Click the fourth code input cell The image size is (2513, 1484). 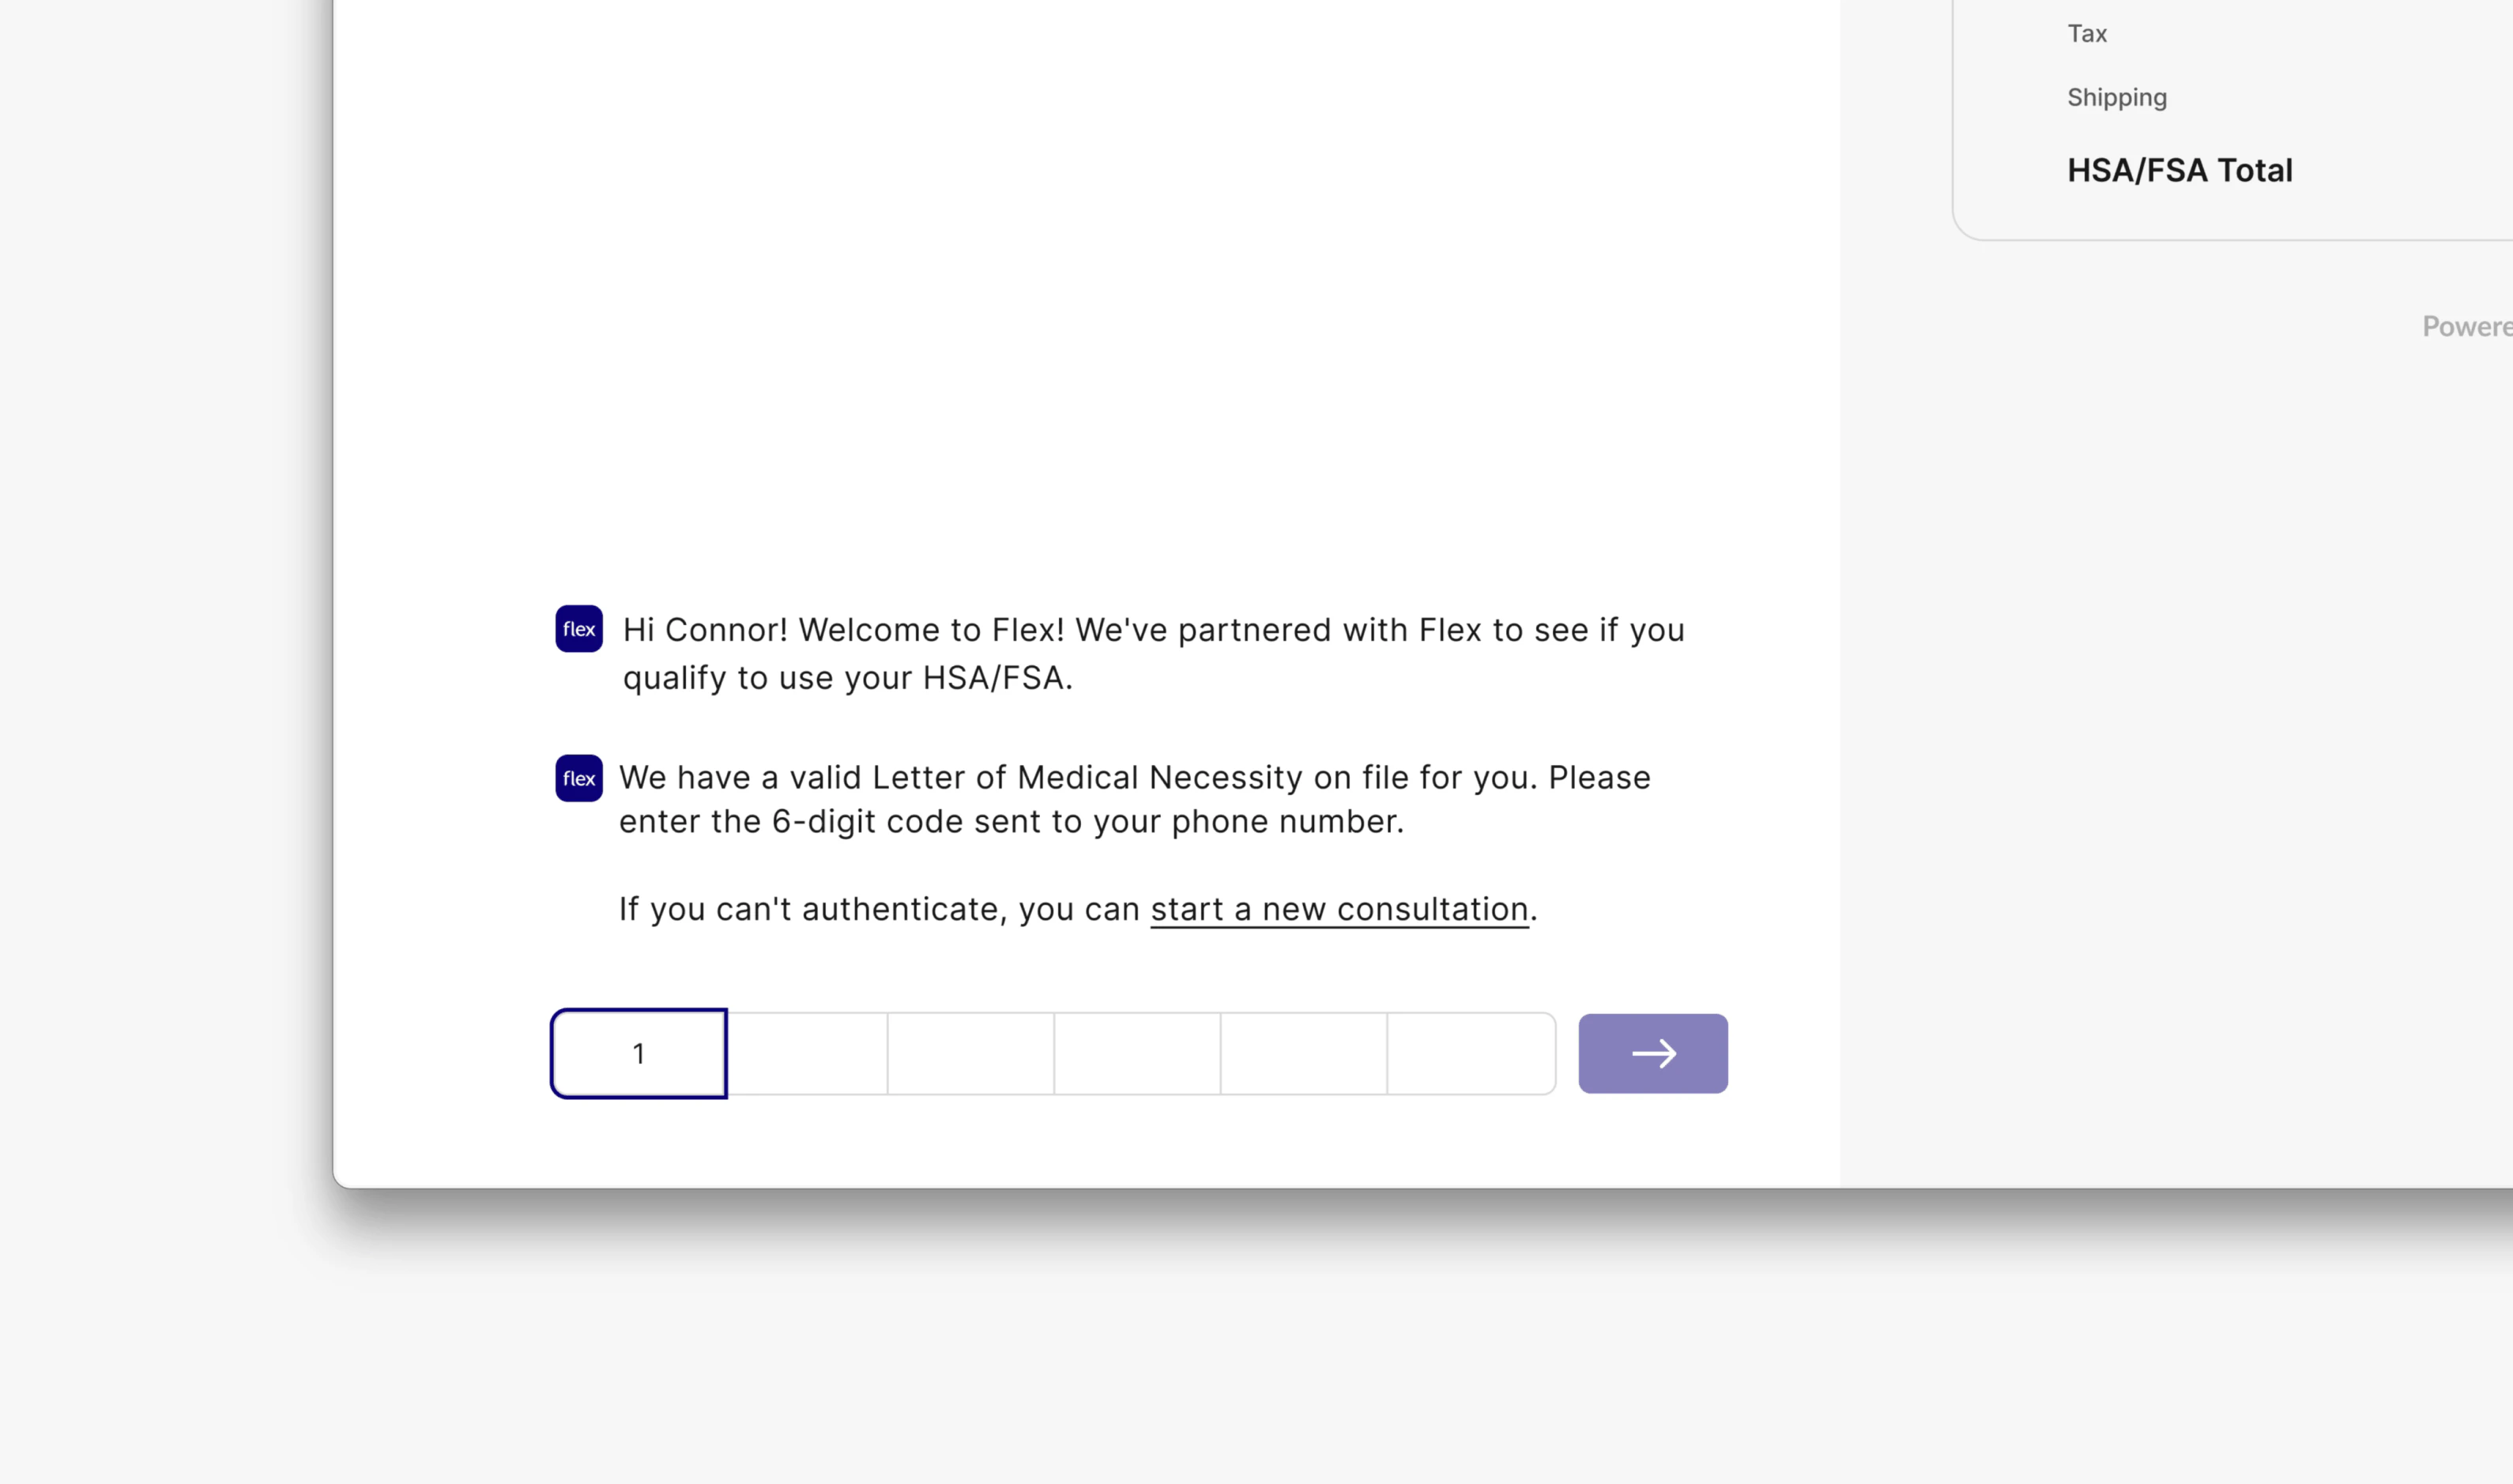[1136, 1053]
